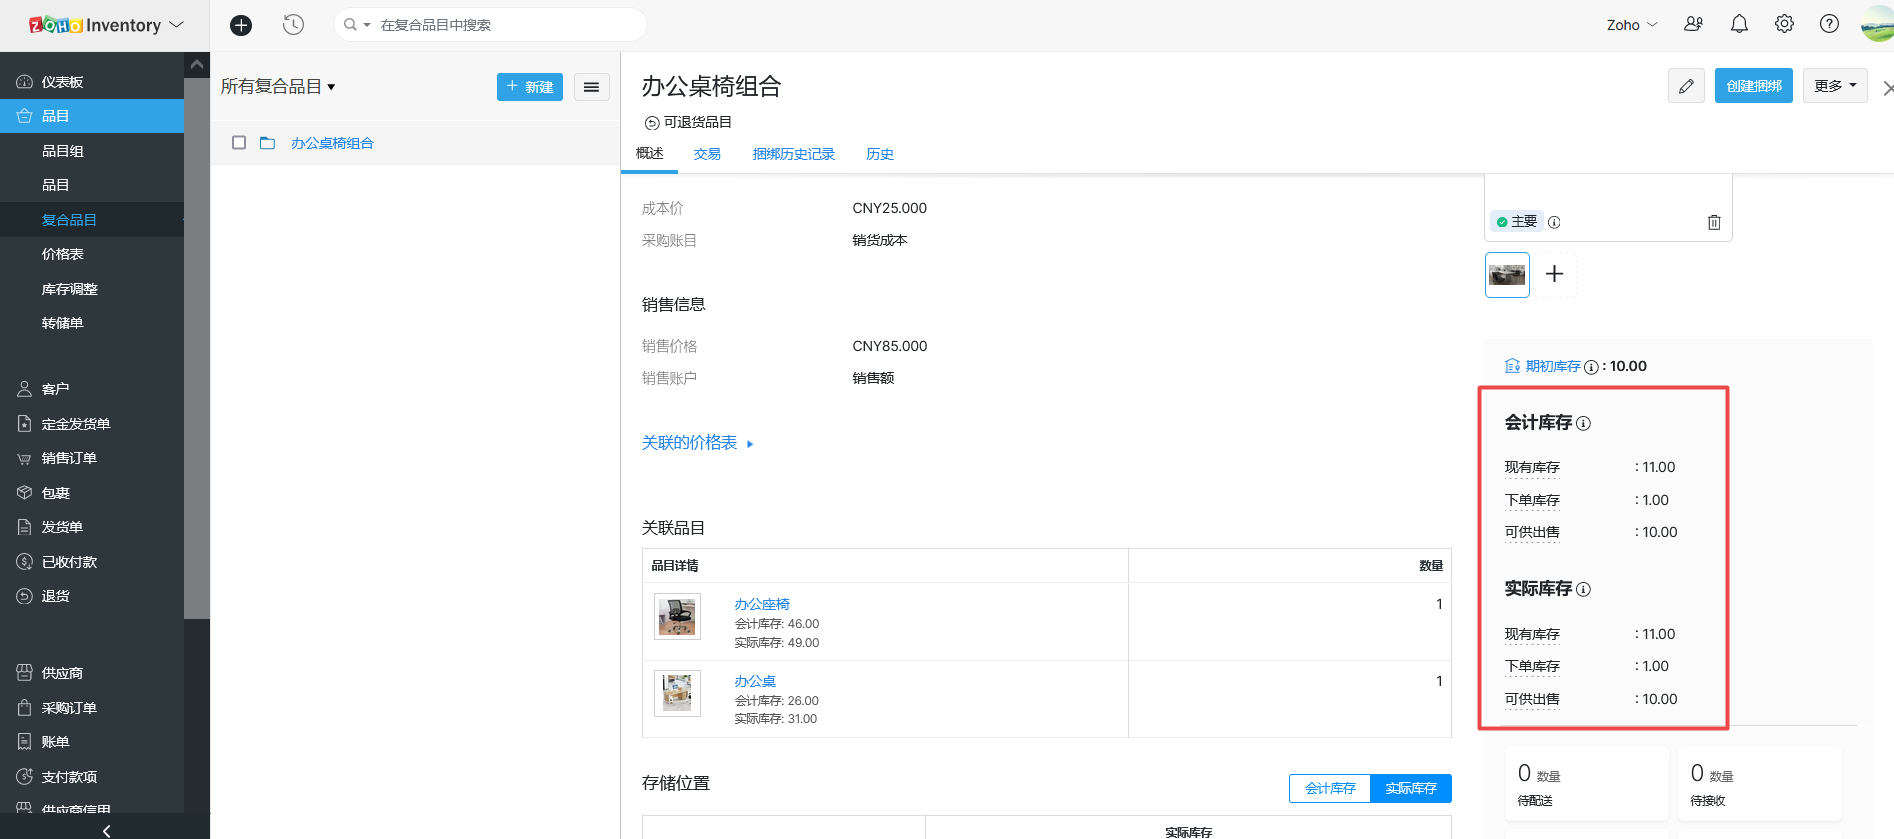The image size is (1894, 839).
Task: Expand the 所有复合品目 filter dropdown
Action: [278, 87]
